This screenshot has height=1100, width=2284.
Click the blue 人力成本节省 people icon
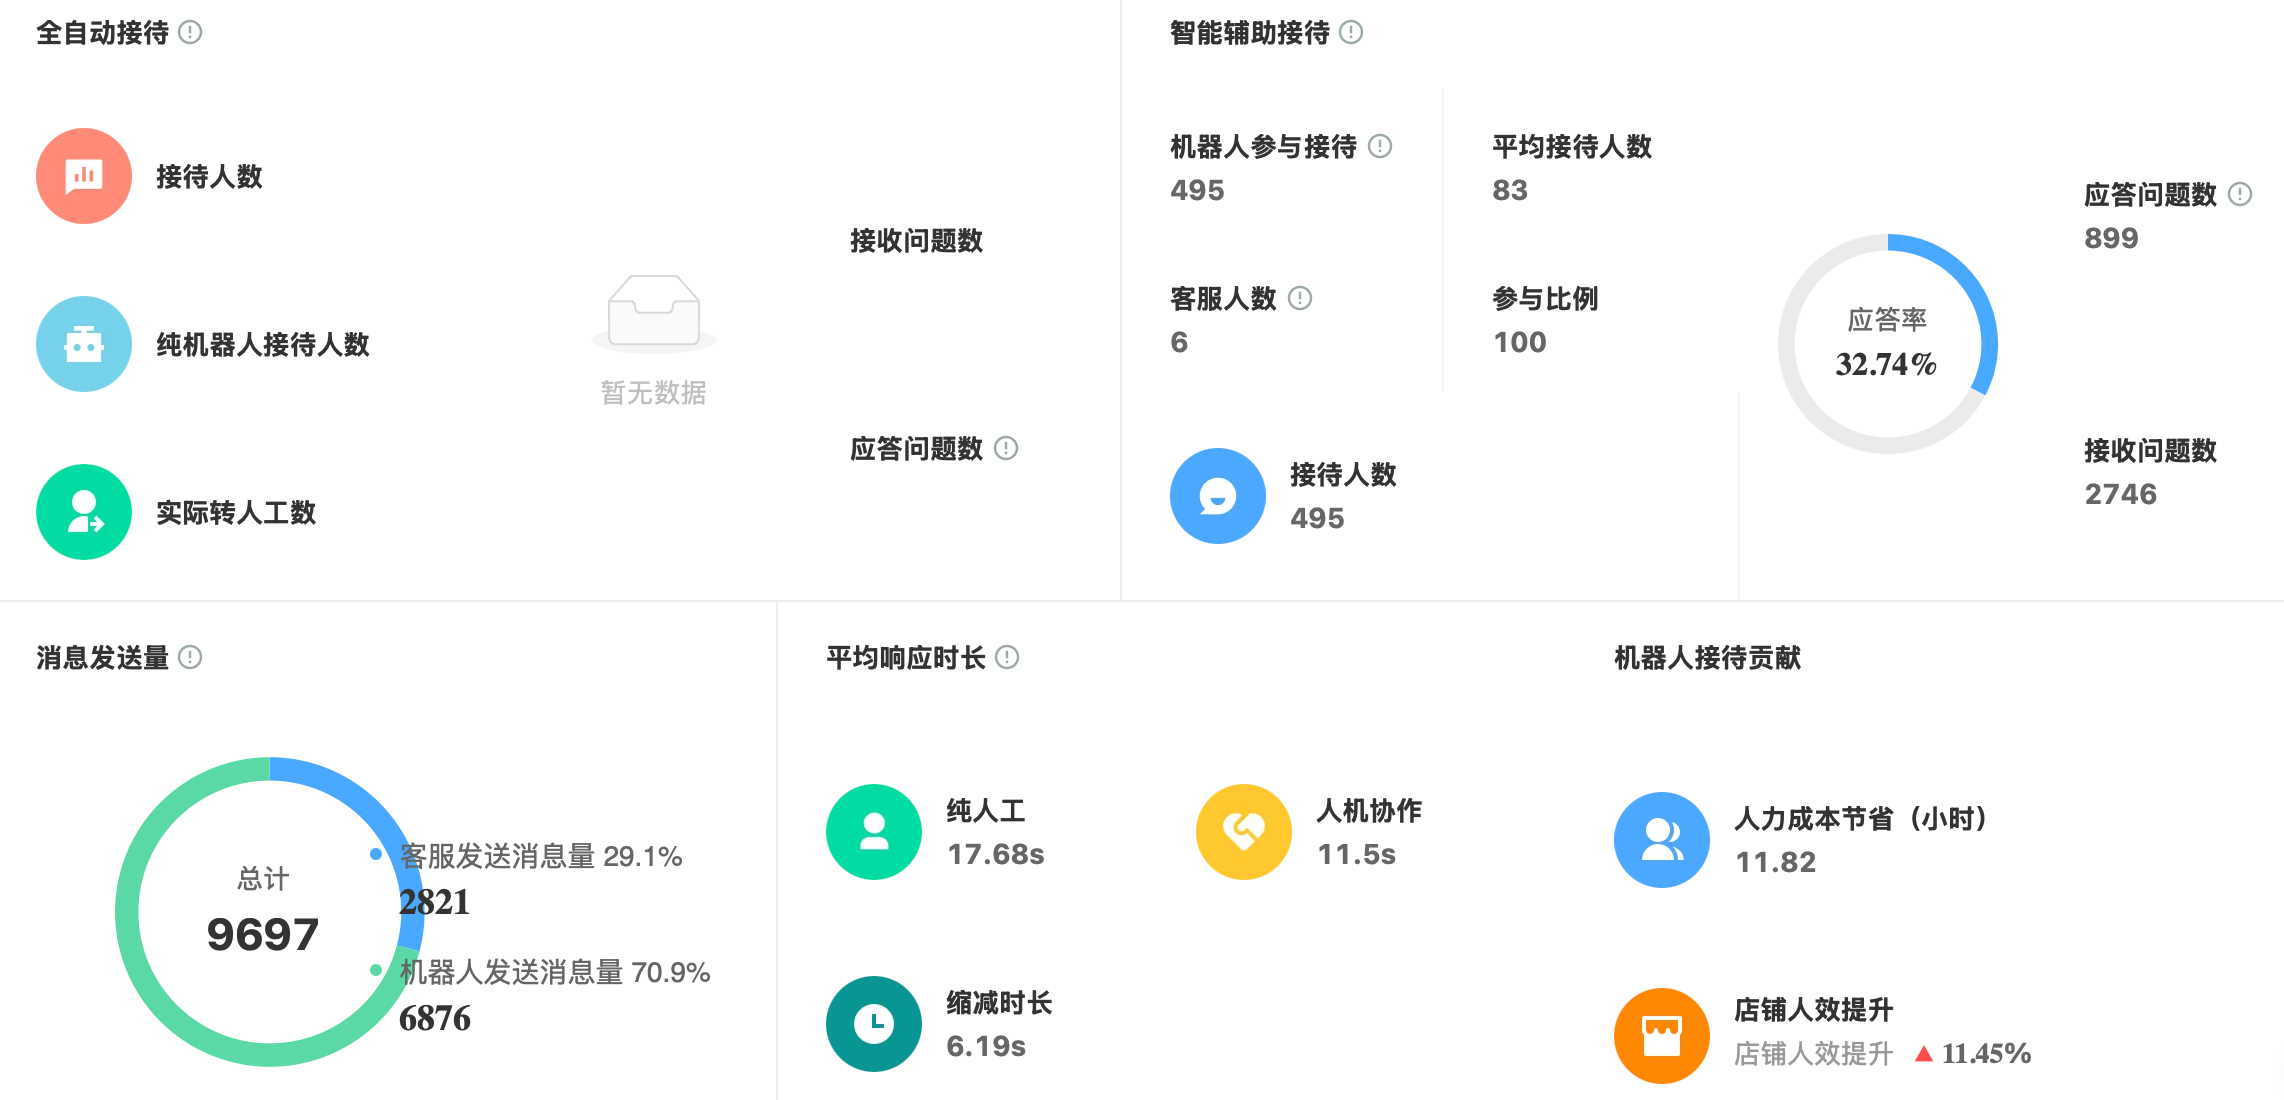(x=1660, y=840)
